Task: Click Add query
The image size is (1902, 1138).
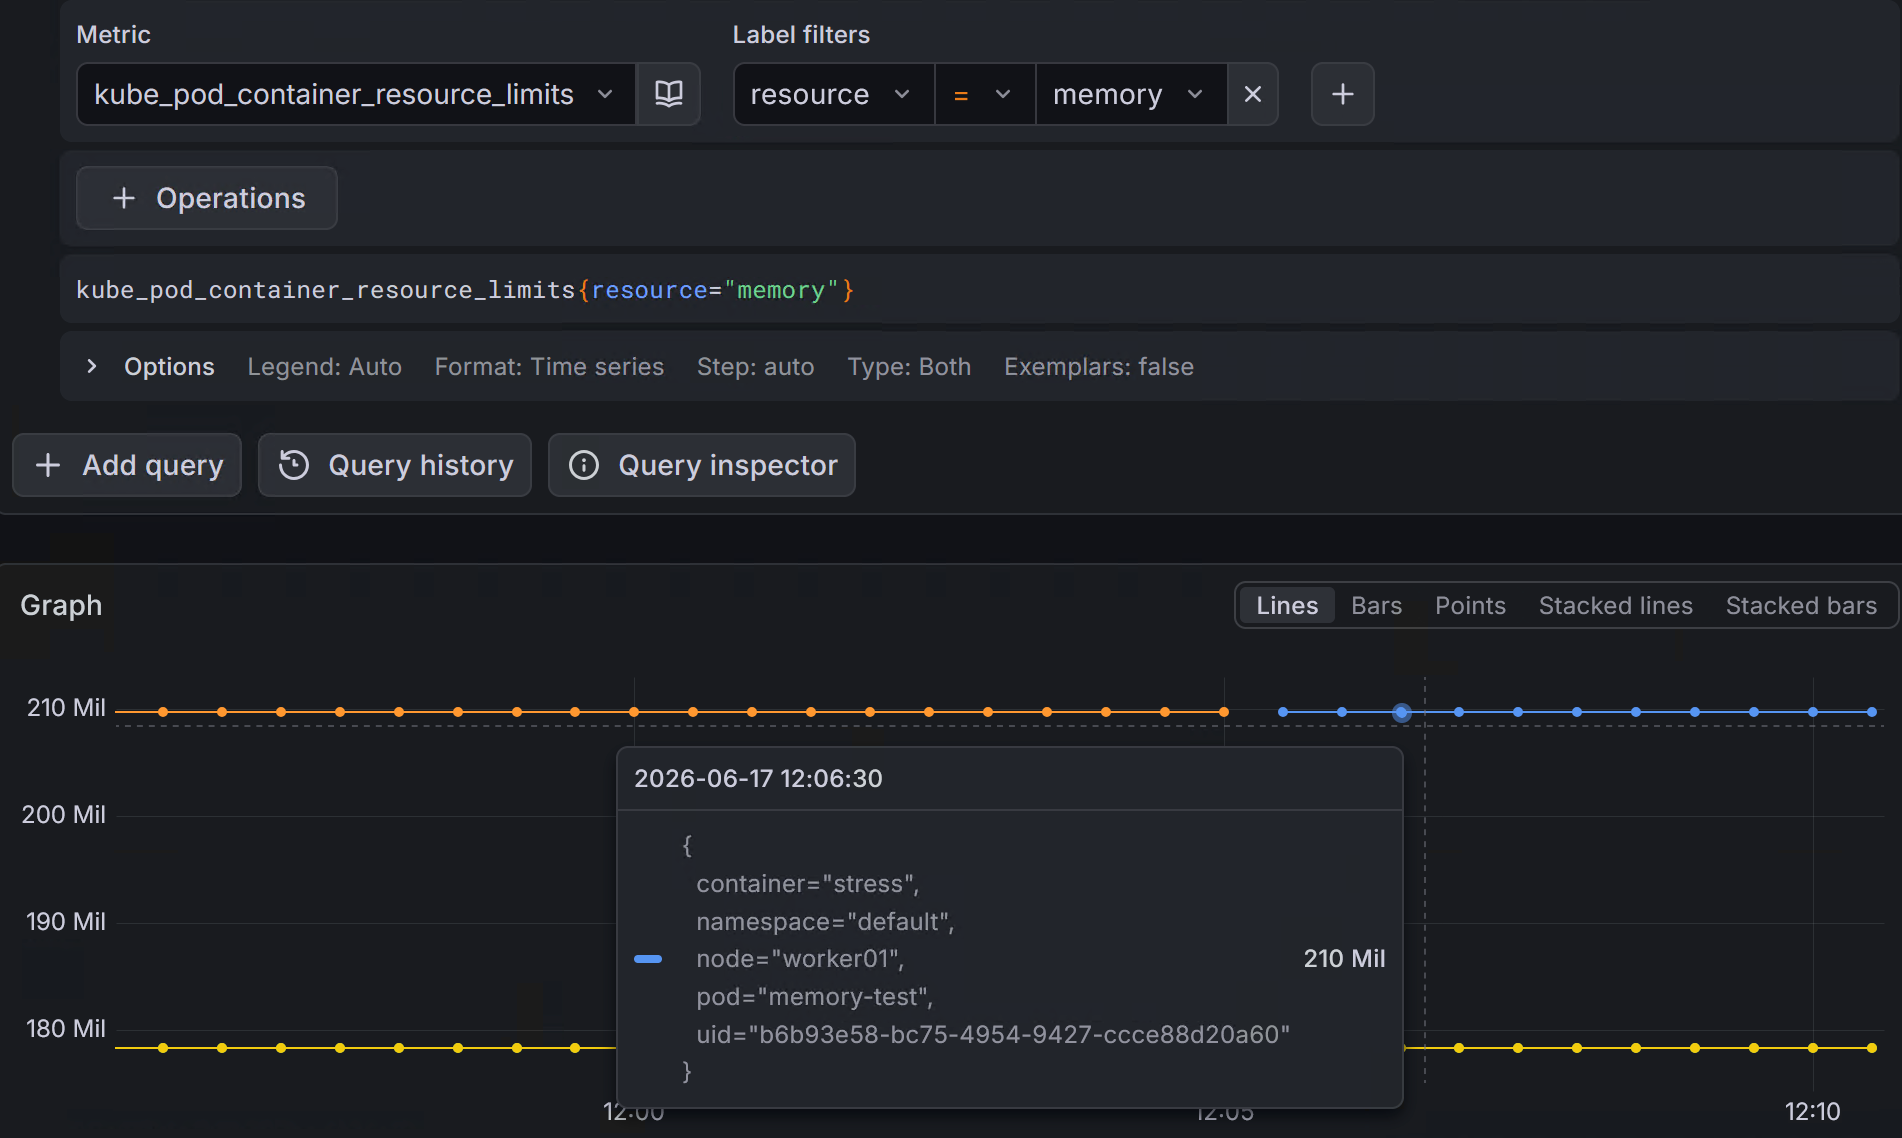Action: click(x=127, y=465)
